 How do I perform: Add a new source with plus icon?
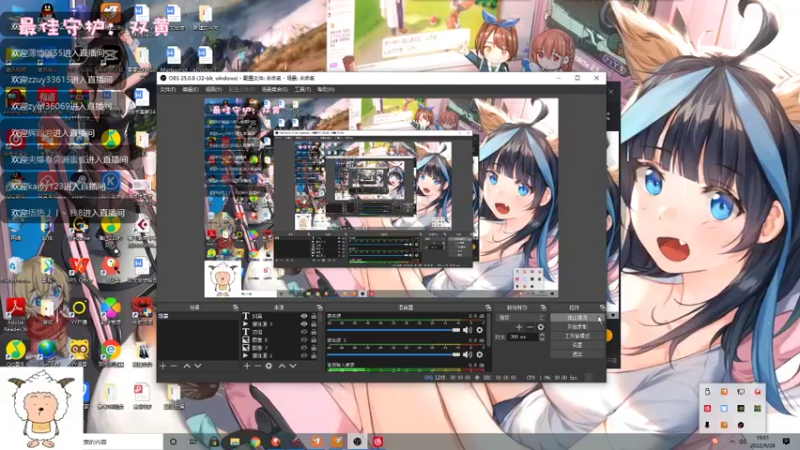(247, 366)
